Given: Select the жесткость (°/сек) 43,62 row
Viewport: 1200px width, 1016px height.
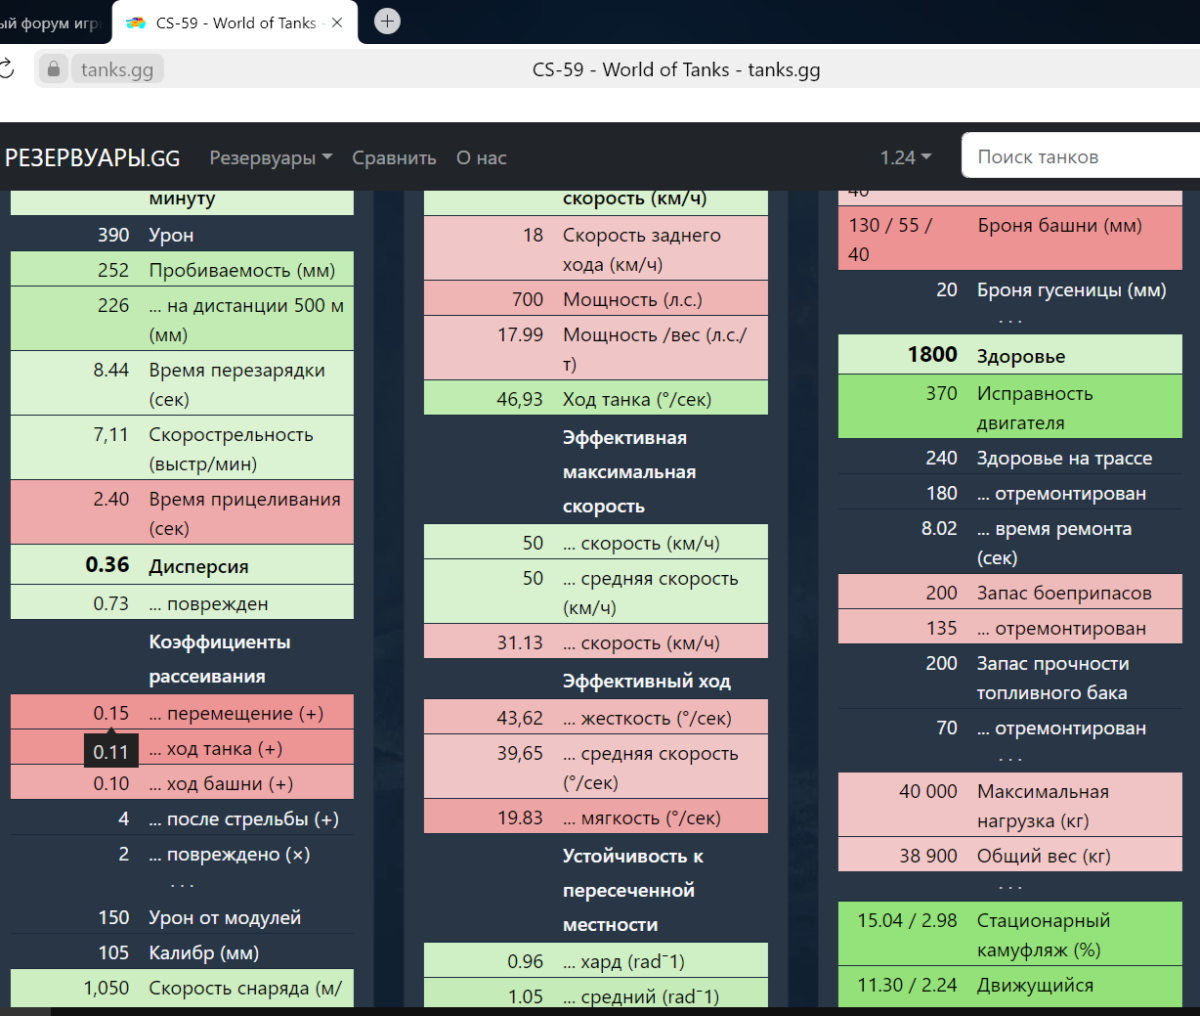Looking at the screenshot, I should coord(596,718).
